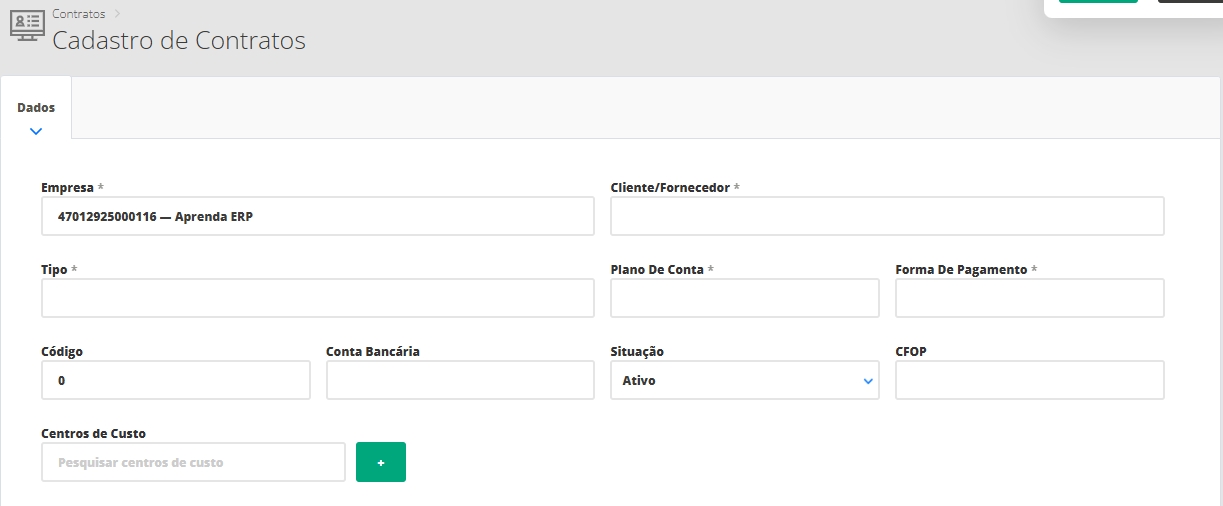This screenshot has width=1223, height=506.
Task: Click the CFOP input field
Action: coord(1029,380)
